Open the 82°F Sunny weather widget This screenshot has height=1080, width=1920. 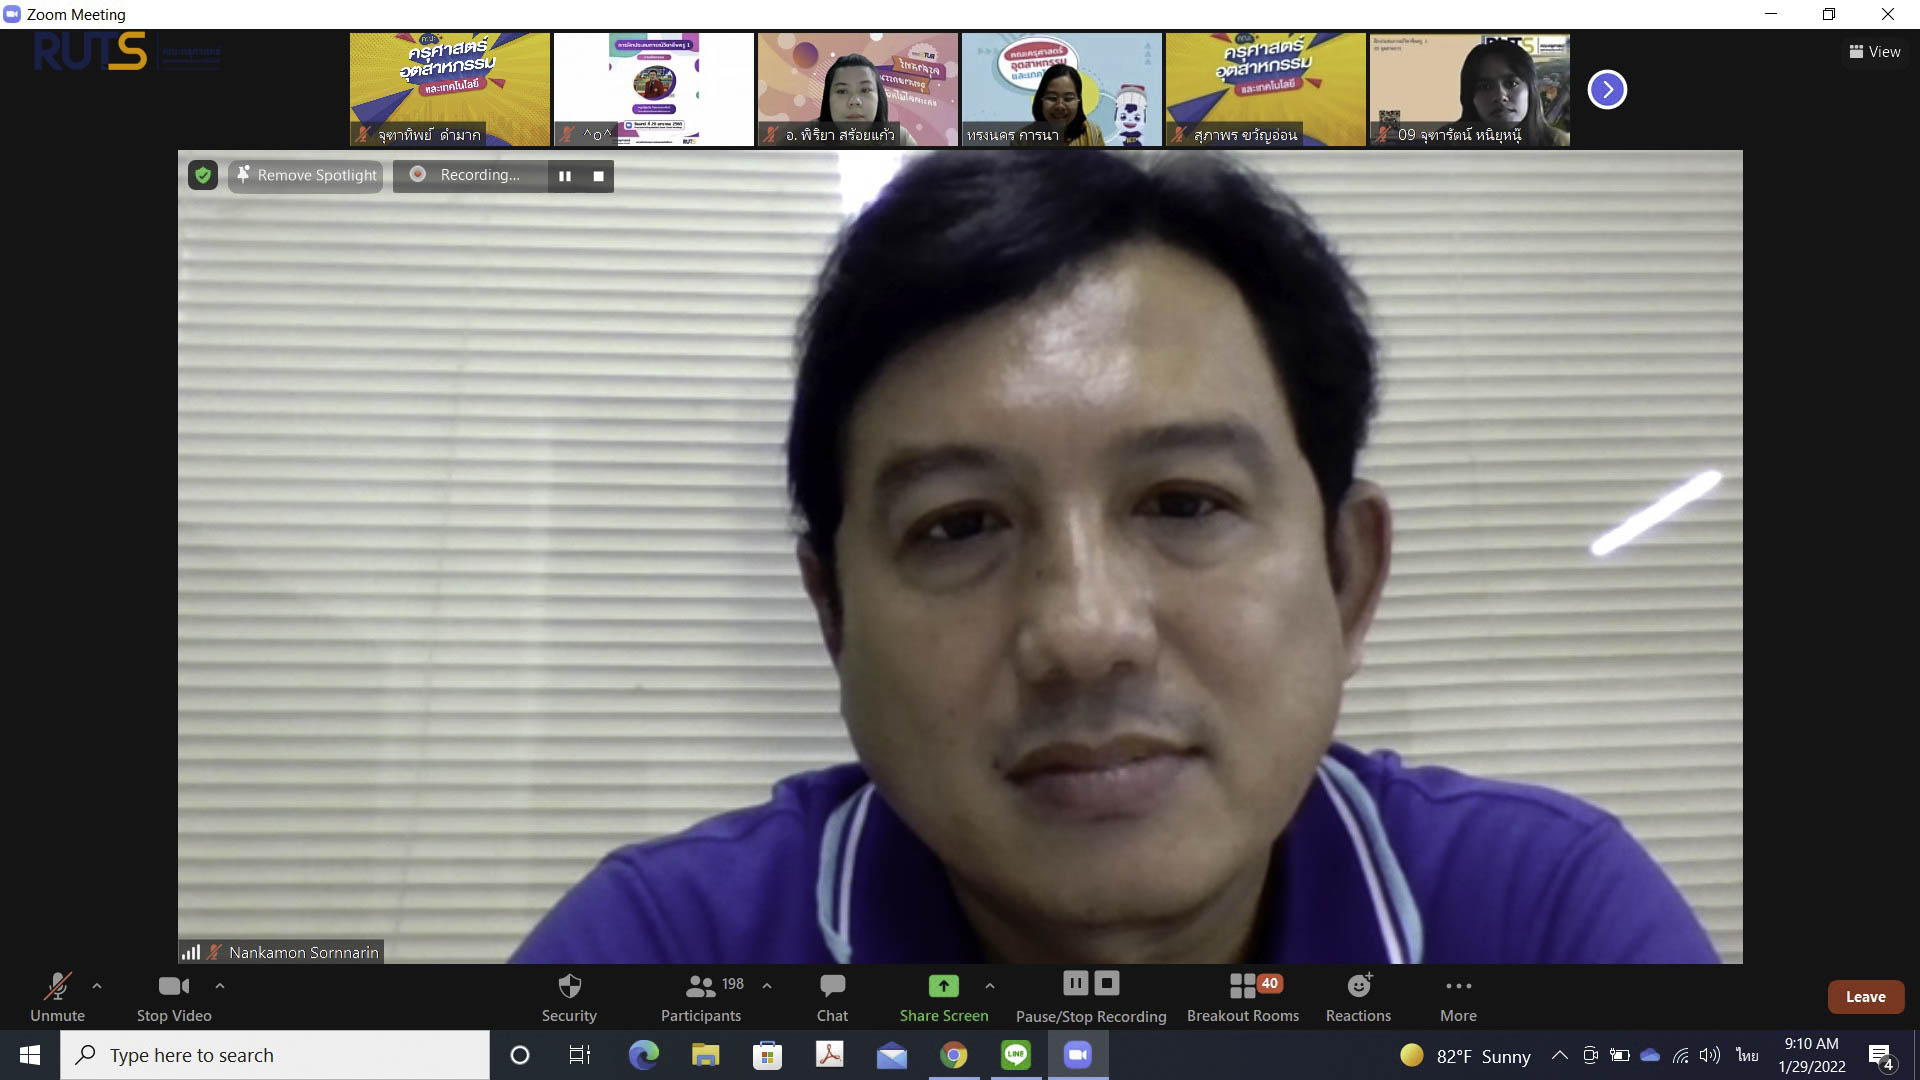click(x=1466, y=1056)
